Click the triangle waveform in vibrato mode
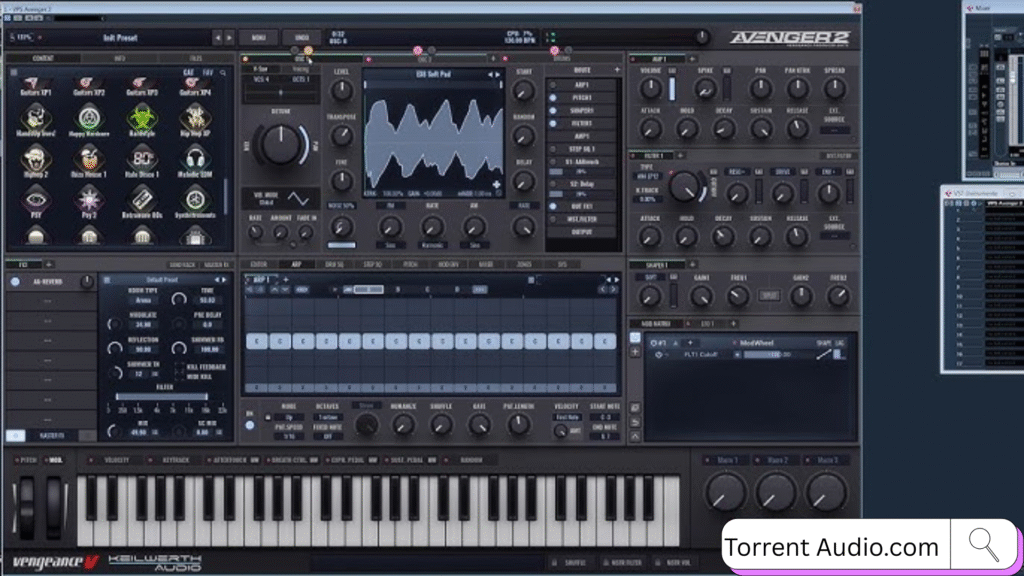 (298, 198)
